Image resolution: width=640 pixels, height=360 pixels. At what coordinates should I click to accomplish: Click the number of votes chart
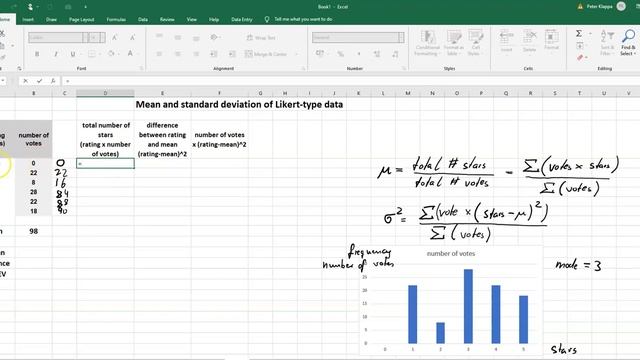(x=451, y=300)
